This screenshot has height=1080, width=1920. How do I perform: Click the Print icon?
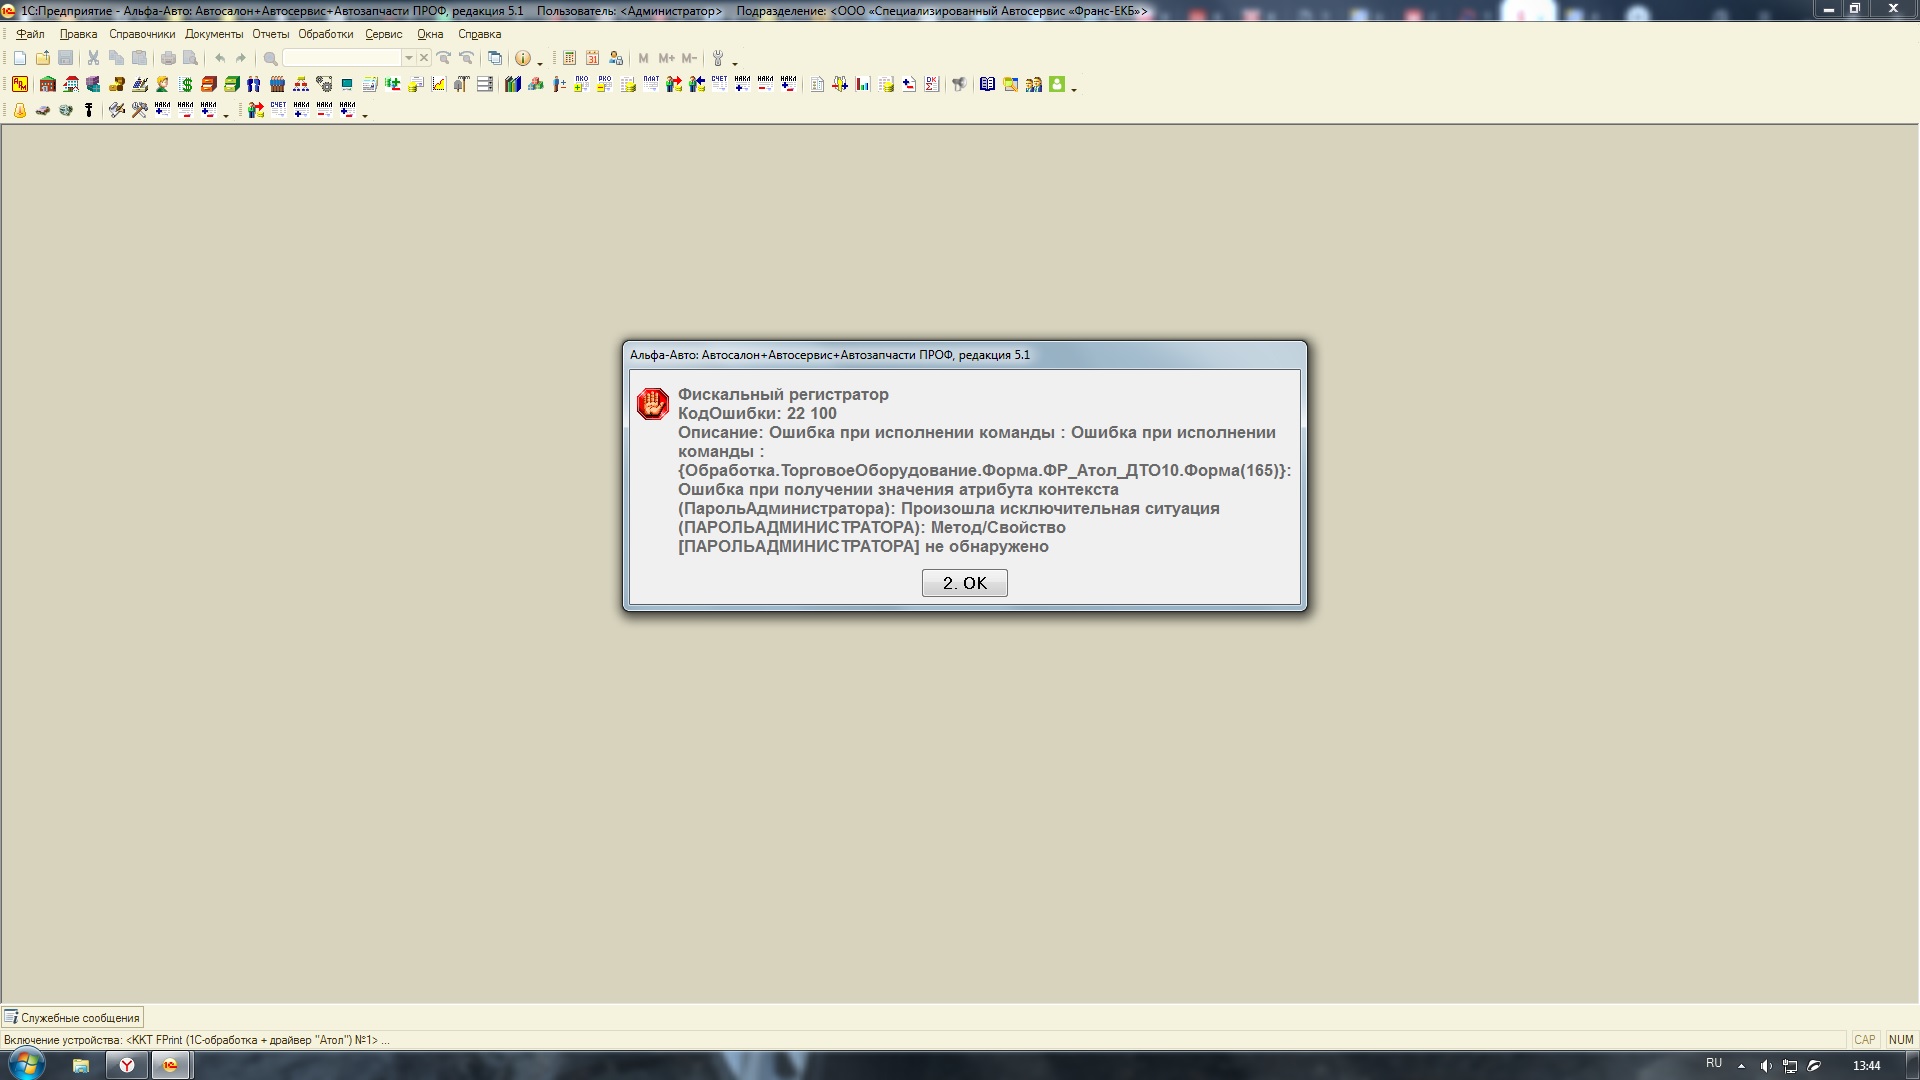[168, 58]
